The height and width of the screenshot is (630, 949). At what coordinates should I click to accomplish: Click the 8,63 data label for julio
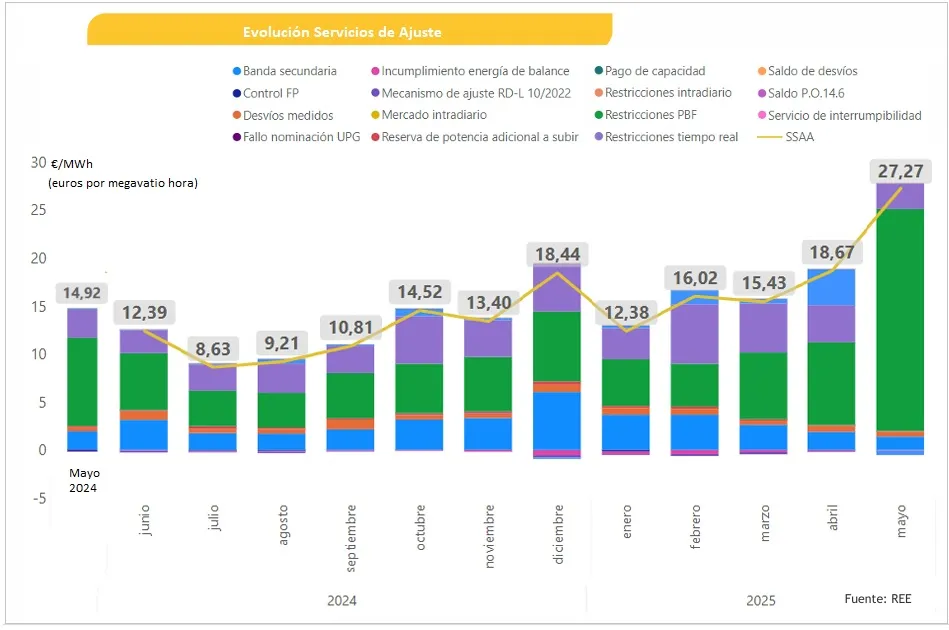point(213,349)
